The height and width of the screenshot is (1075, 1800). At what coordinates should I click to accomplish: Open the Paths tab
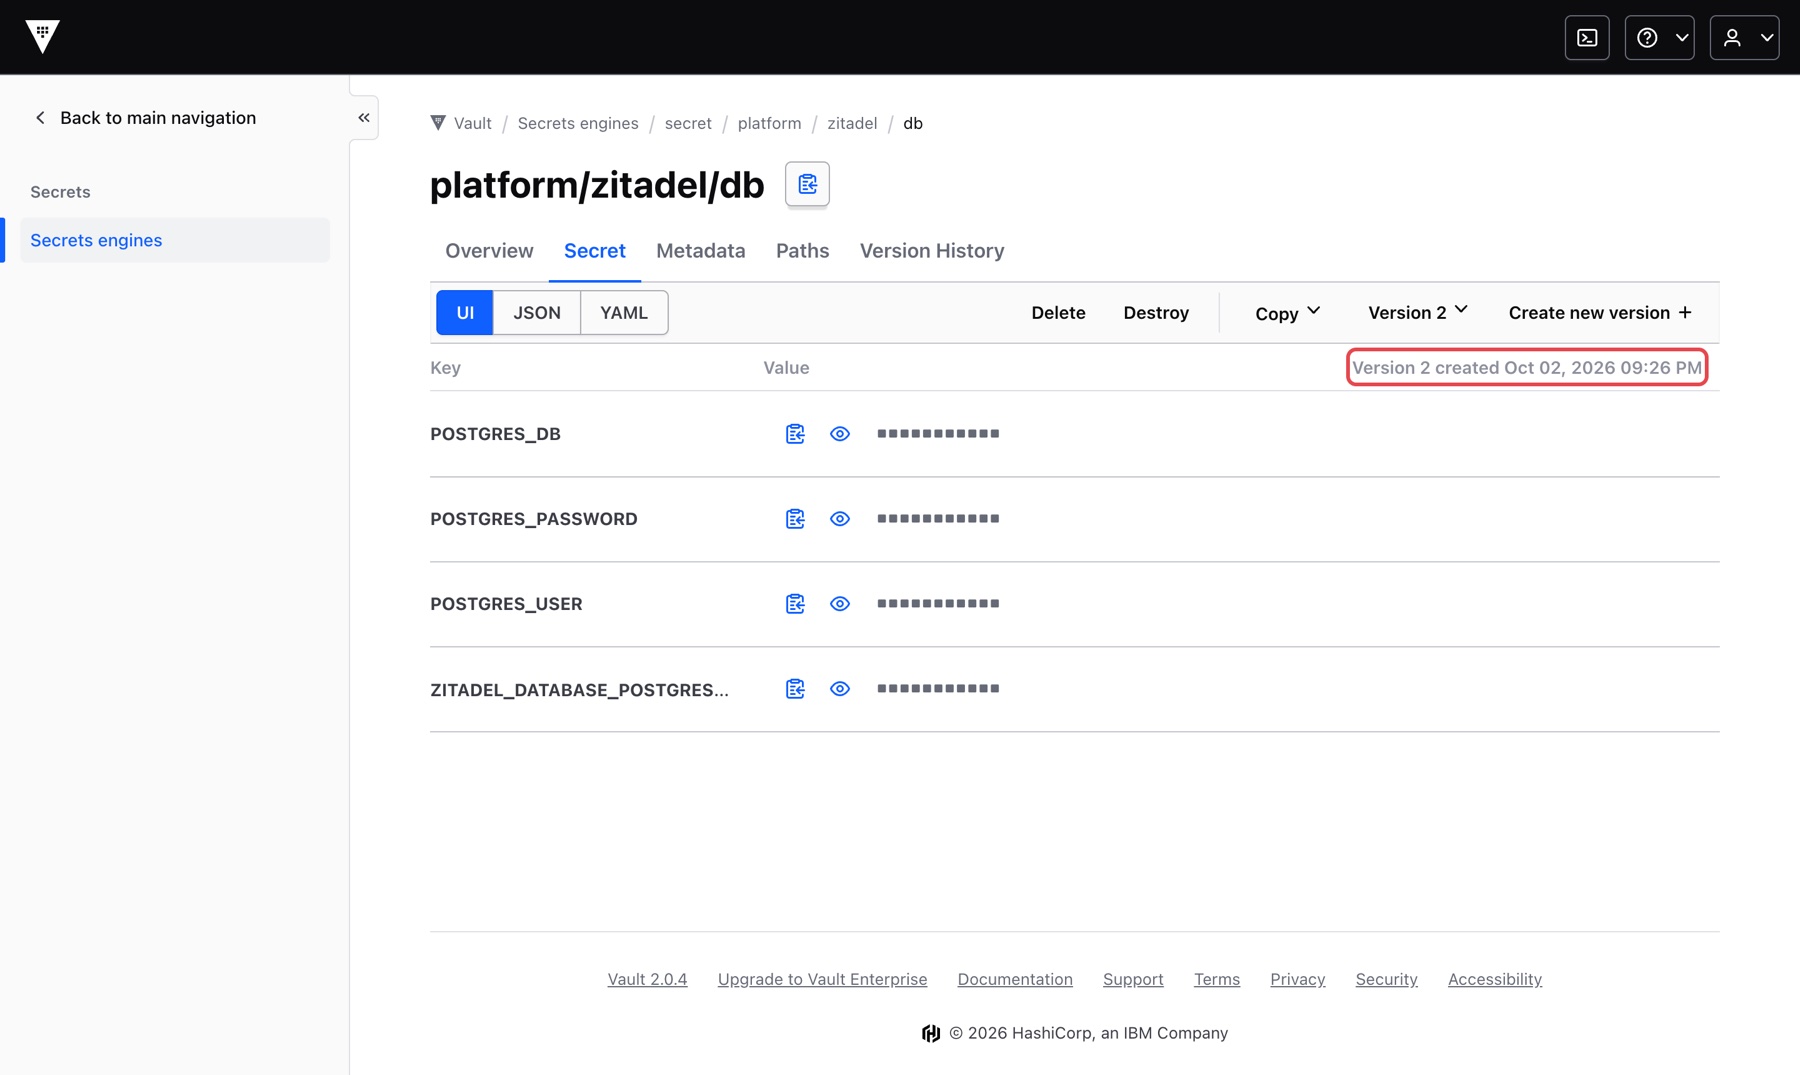(802, 251)
